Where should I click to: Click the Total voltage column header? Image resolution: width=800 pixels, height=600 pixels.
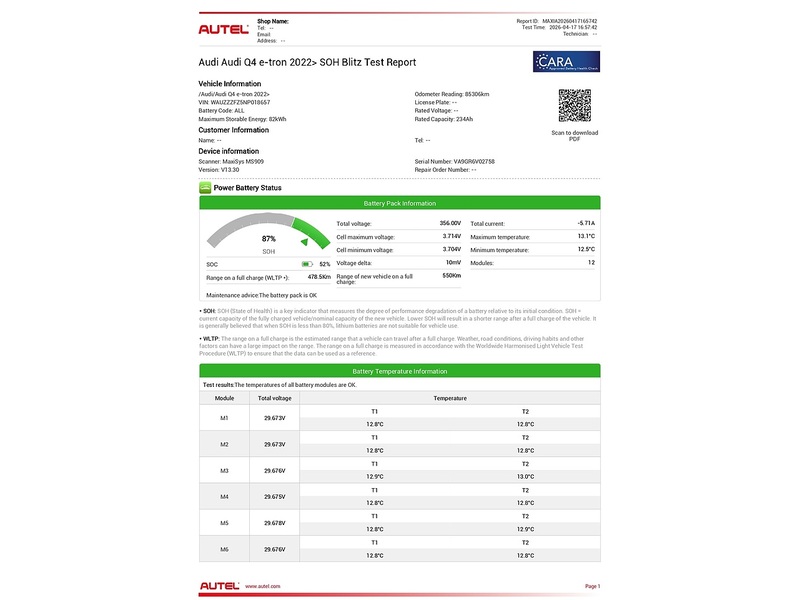(x=274, y=398)
